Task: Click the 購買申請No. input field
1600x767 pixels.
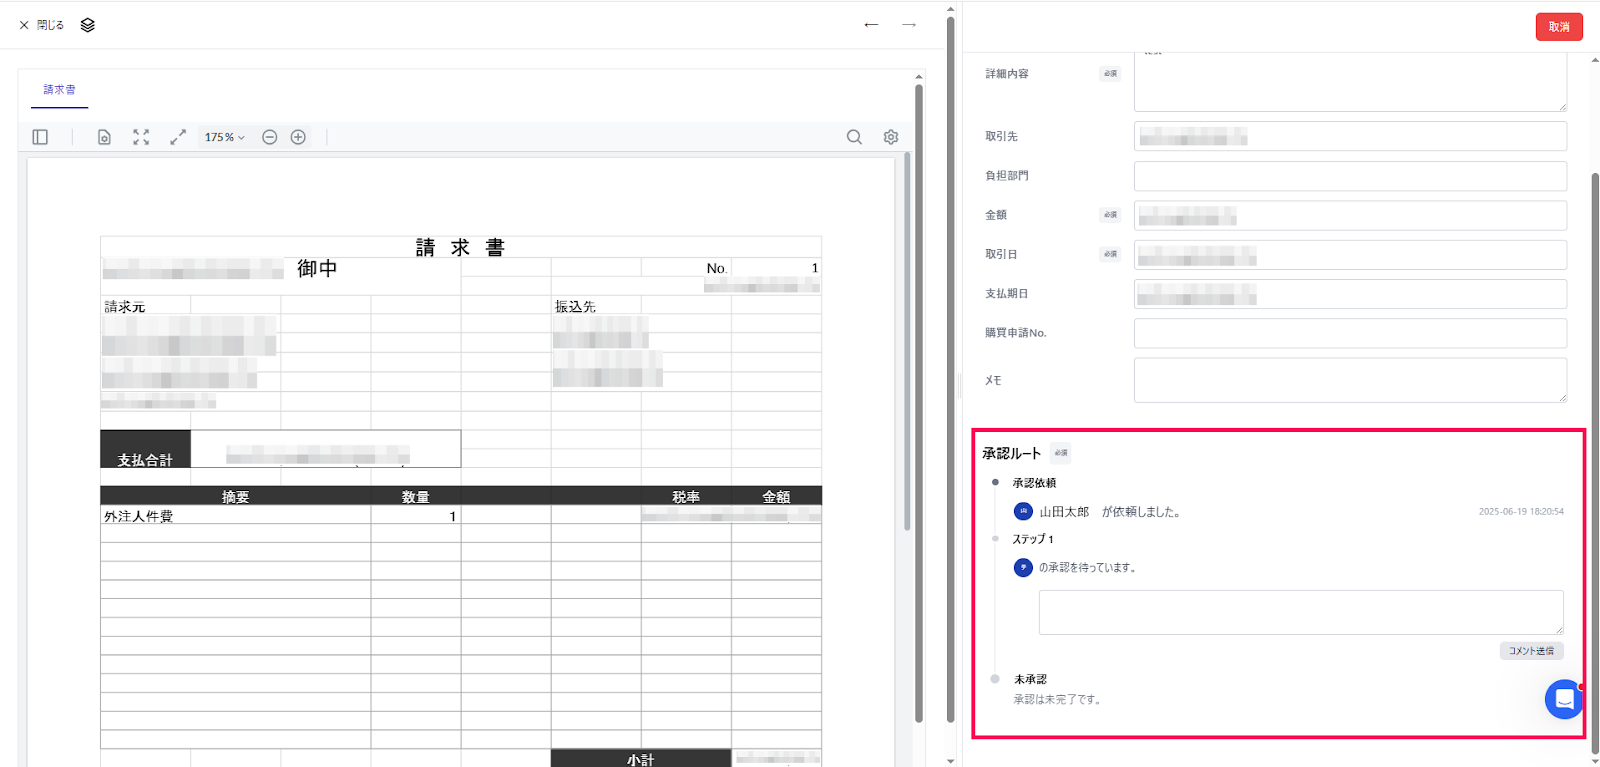Action: pos(1350,333)
